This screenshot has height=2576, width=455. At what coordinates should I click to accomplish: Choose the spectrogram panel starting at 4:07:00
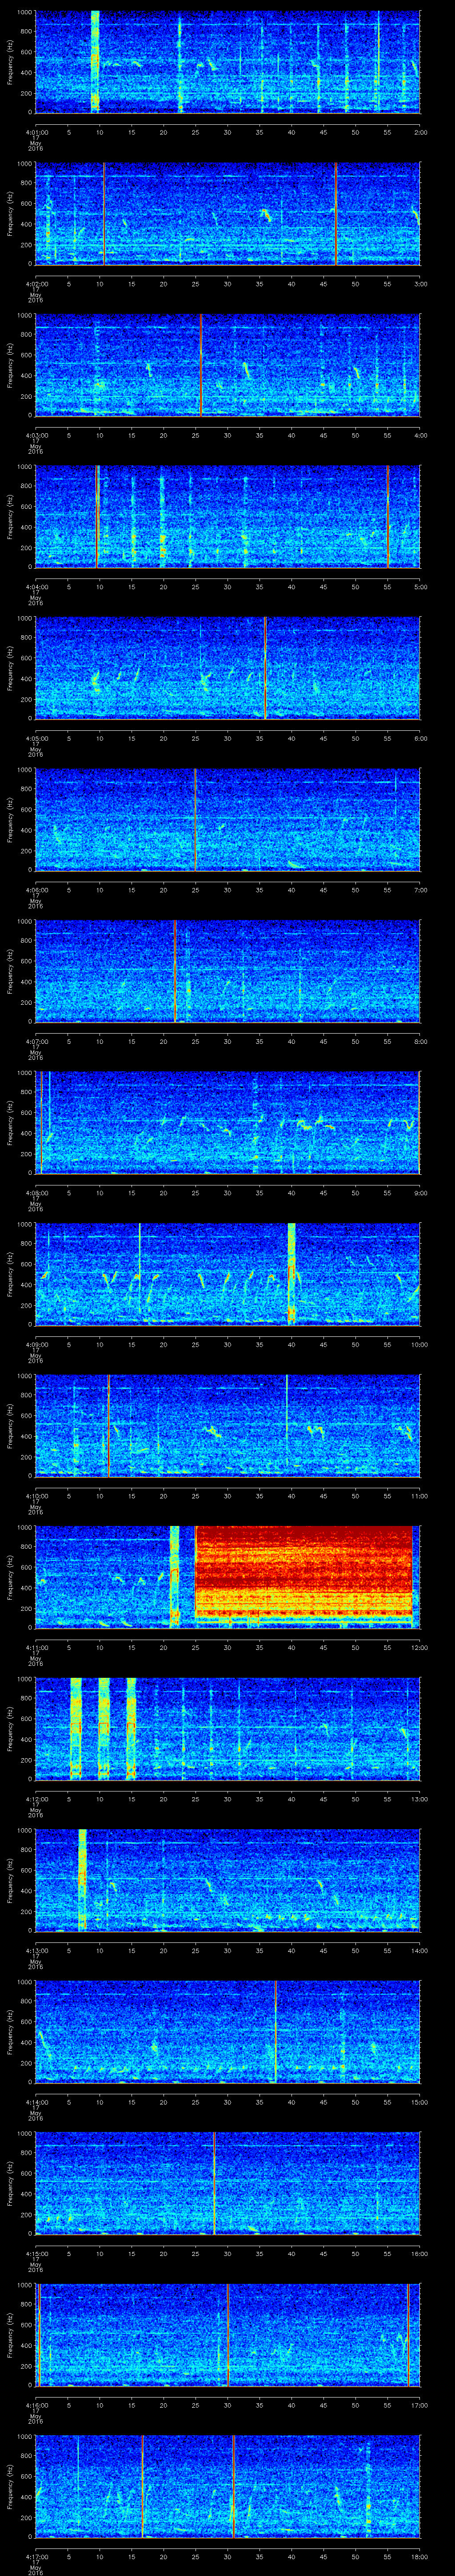(x=228, y=971)
